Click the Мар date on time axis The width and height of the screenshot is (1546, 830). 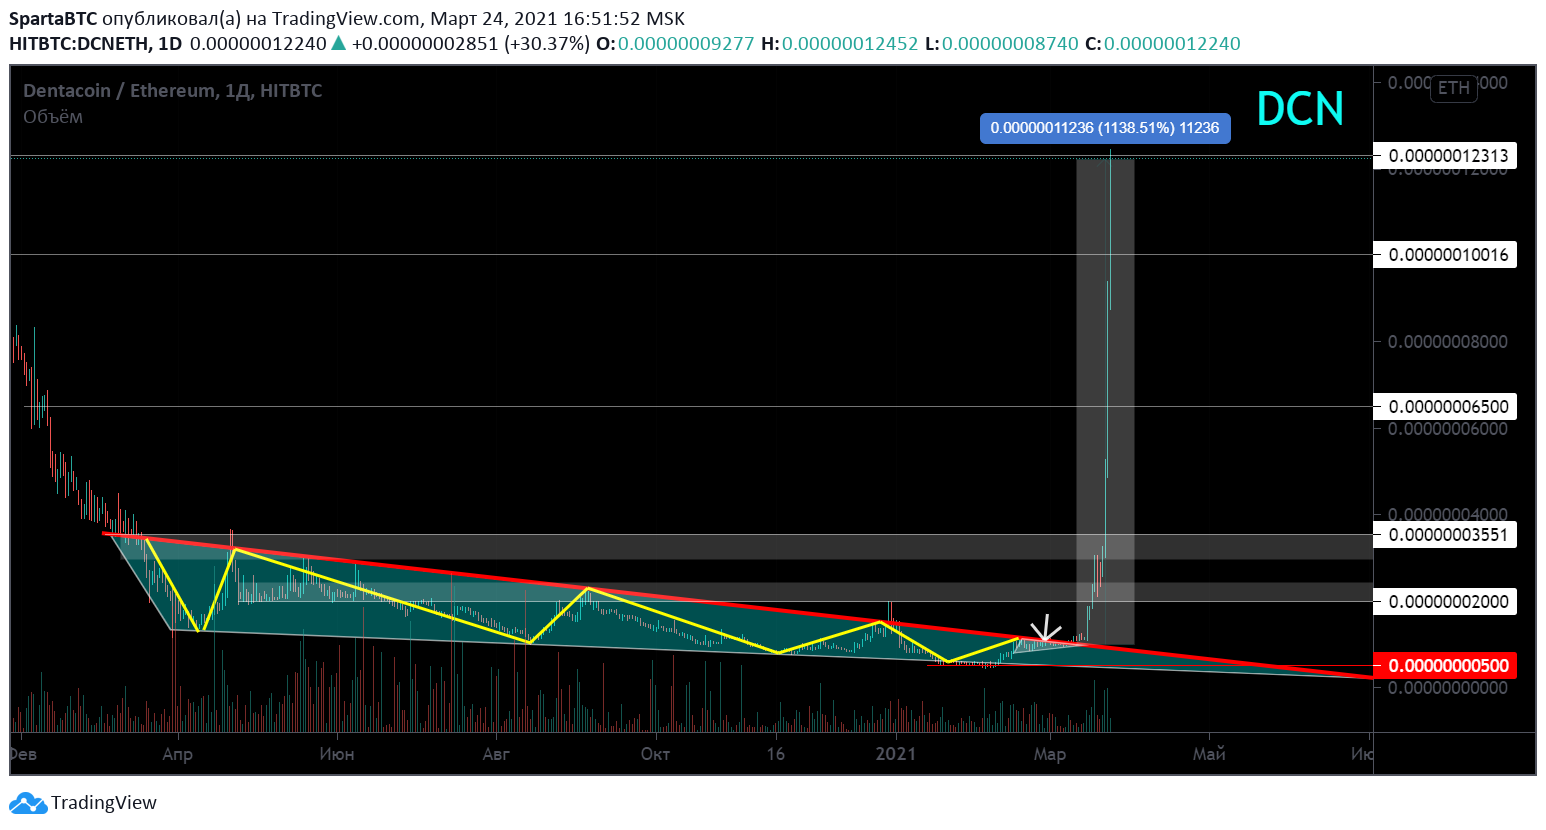pyautogui.click(x=1049, y=754)
